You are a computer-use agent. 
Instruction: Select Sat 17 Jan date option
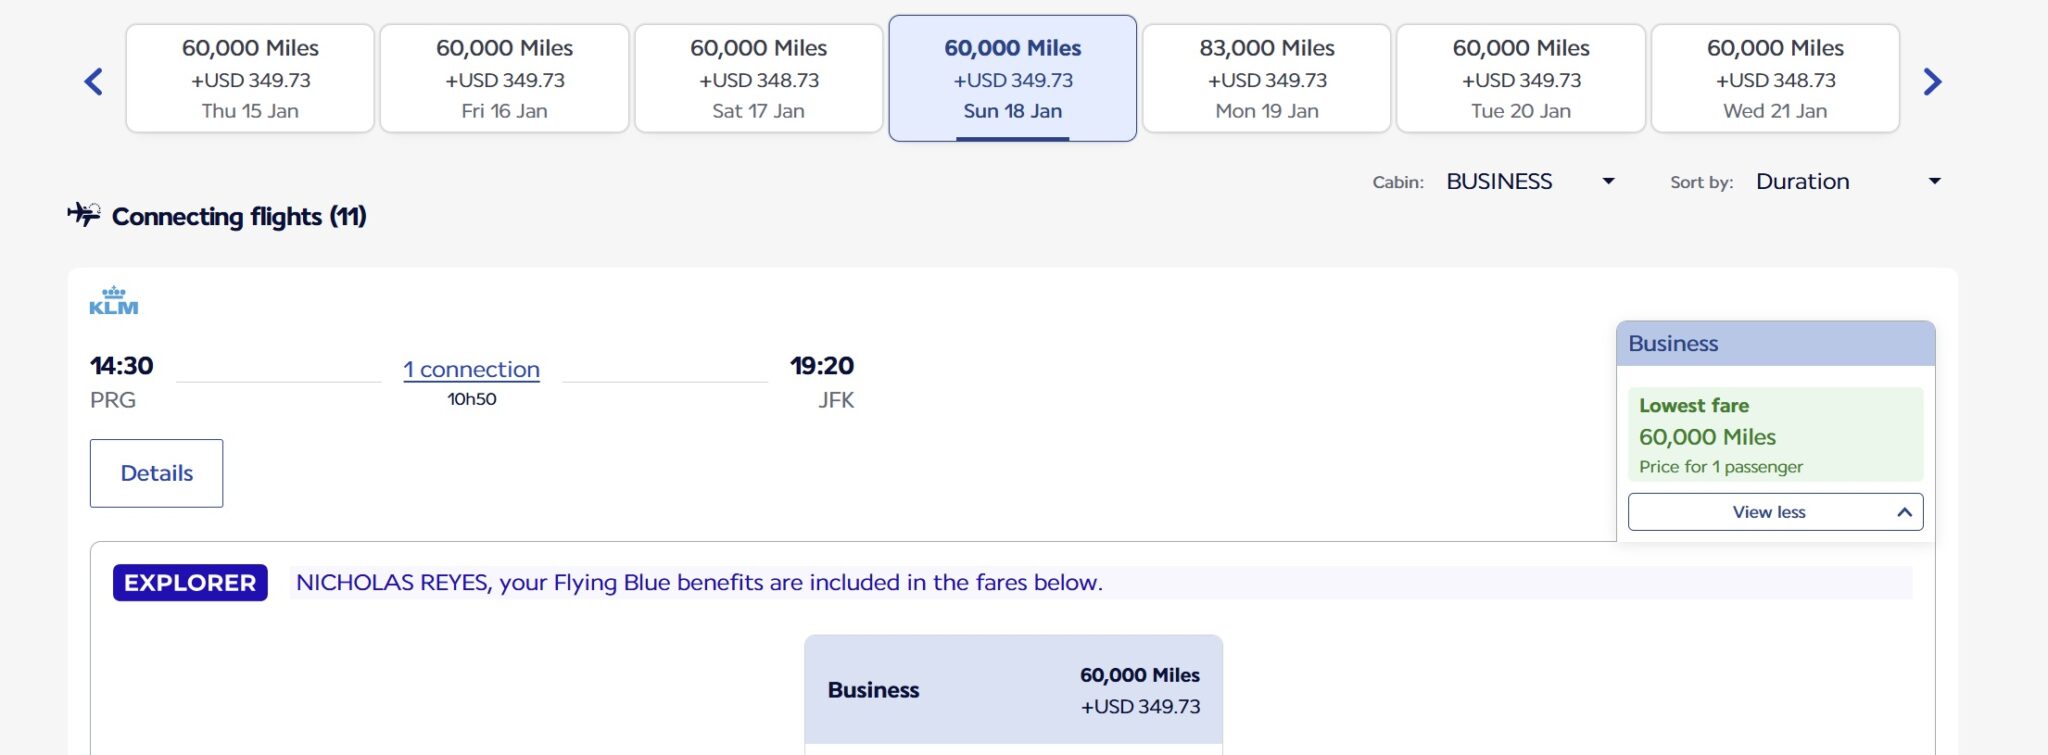coord(758,79)
